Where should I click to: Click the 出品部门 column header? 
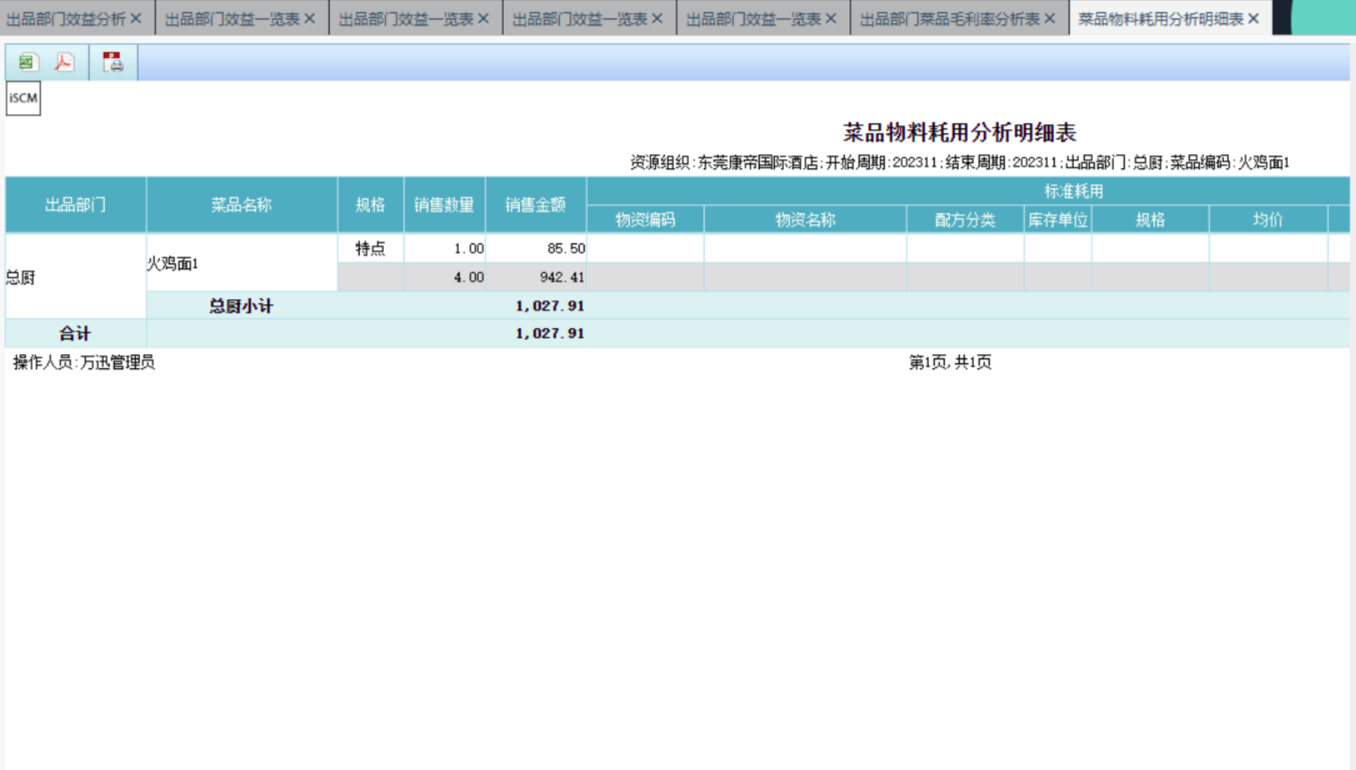[75, 205]
